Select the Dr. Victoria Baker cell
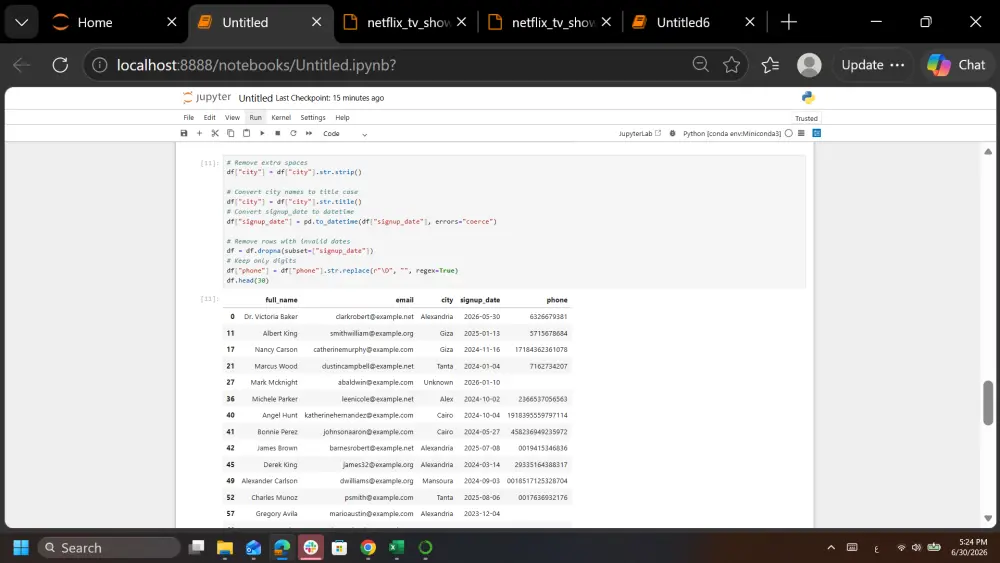Screen dimensions: 1000x563 [270, 316]
